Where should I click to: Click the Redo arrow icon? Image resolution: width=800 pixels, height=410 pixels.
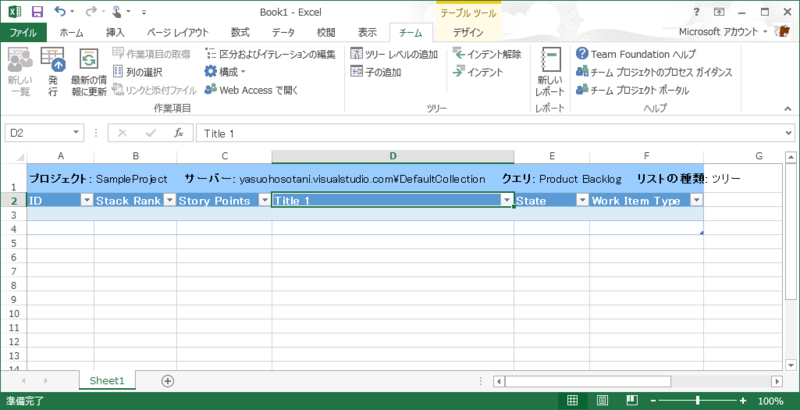click(89, 11)
